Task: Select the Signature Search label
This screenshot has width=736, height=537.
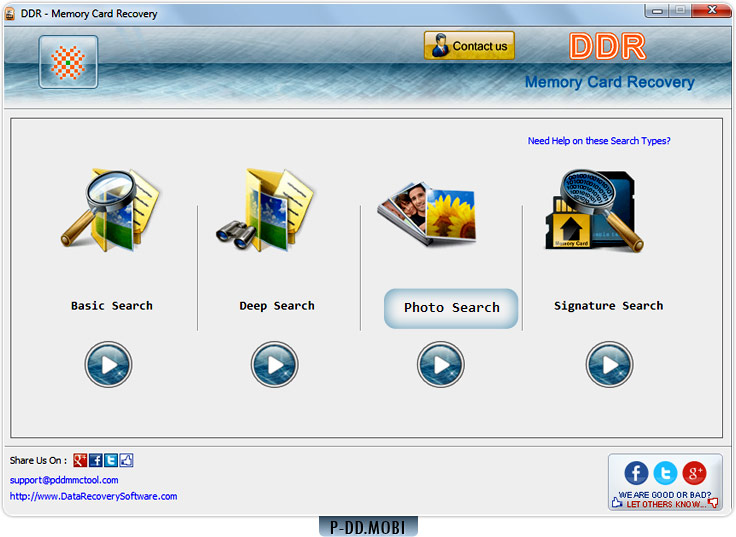Action: 608,306
